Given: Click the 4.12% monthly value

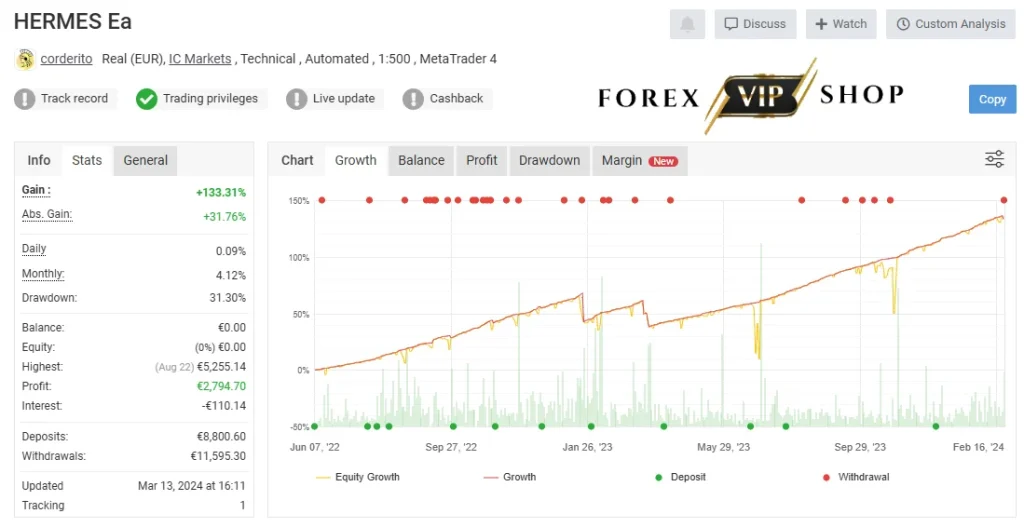Looking at the screenshot, I should pos(231,276).
